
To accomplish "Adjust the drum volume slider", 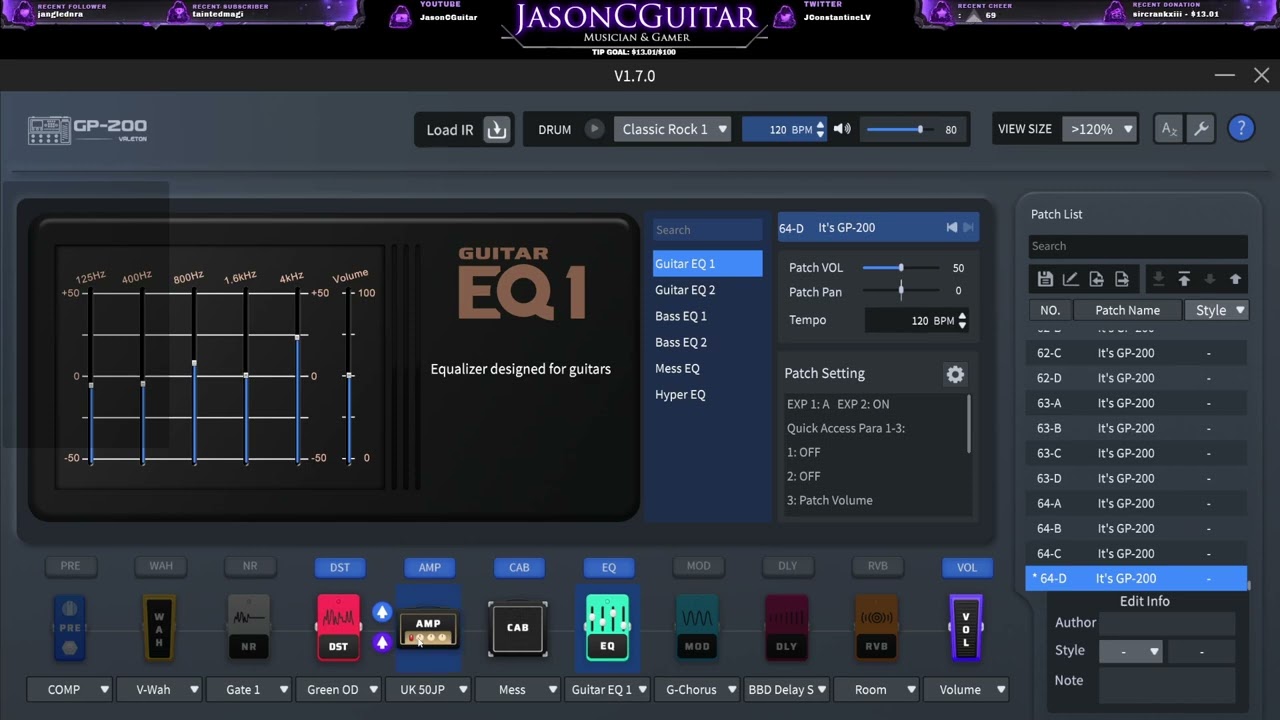I will click(x=902, y=129).
